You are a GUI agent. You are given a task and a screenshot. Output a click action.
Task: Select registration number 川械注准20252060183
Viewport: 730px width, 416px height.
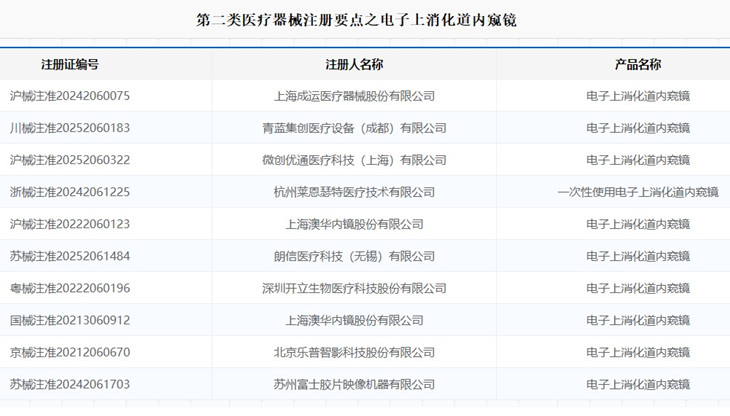(70, 128)
